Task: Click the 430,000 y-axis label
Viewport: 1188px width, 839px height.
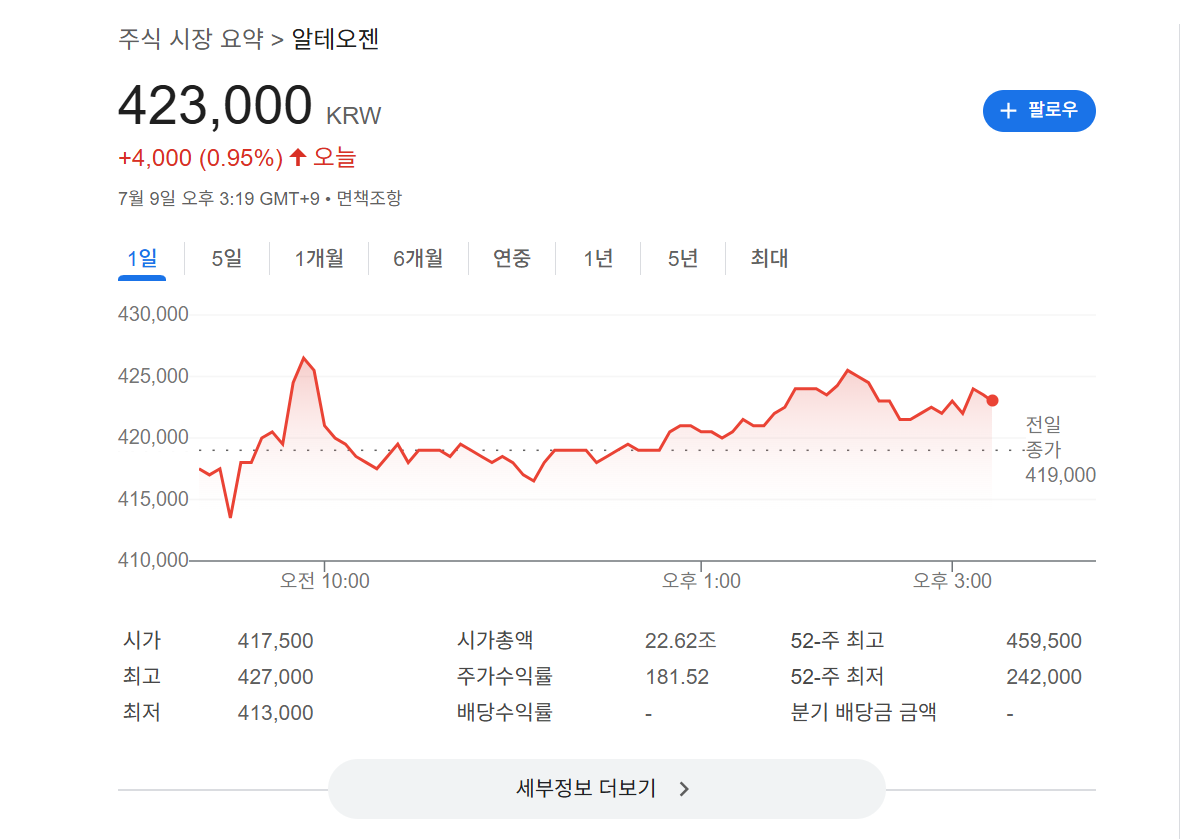Action: click(x=153, y=314)
